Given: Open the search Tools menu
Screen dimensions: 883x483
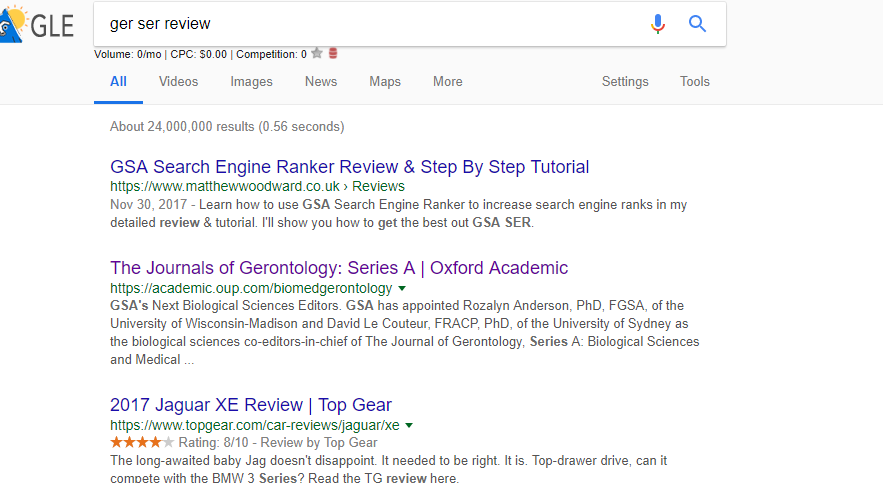Looking at the screenshot, I should click(694, 82).
